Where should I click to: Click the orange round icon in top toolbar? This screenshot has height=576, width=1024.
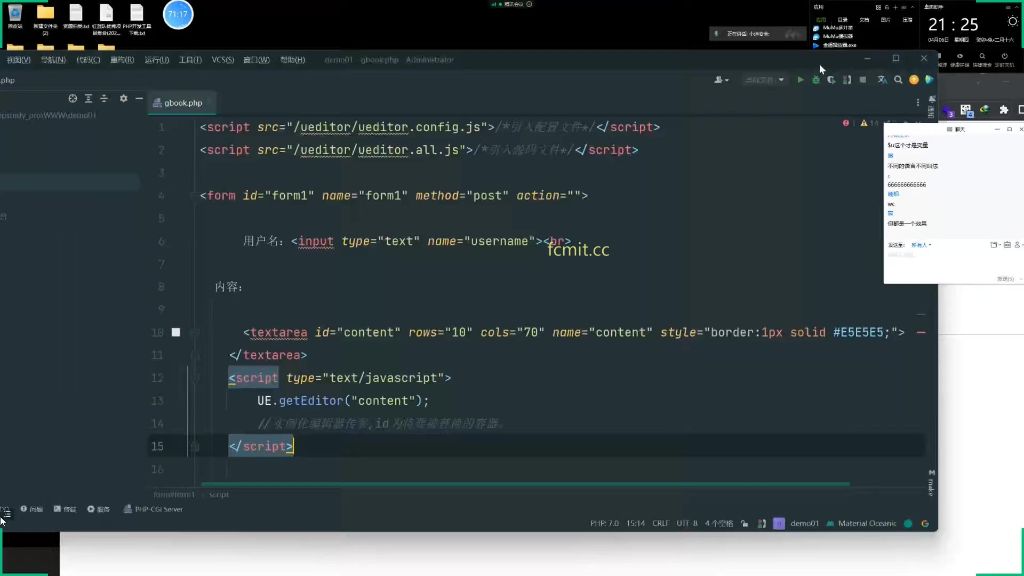coord(914,80)
